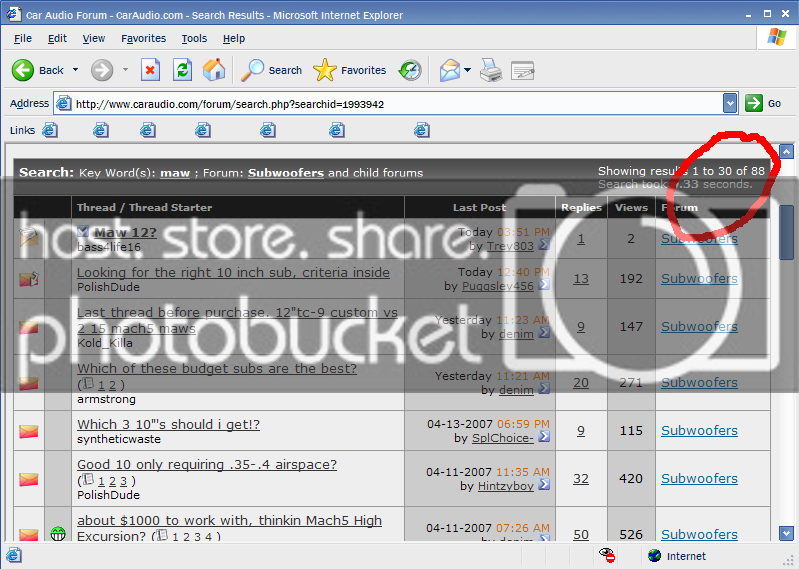799x569 pixels.
Task: Click green smiley icon on Mach5 thread
Action: click(x=58, y=534)
